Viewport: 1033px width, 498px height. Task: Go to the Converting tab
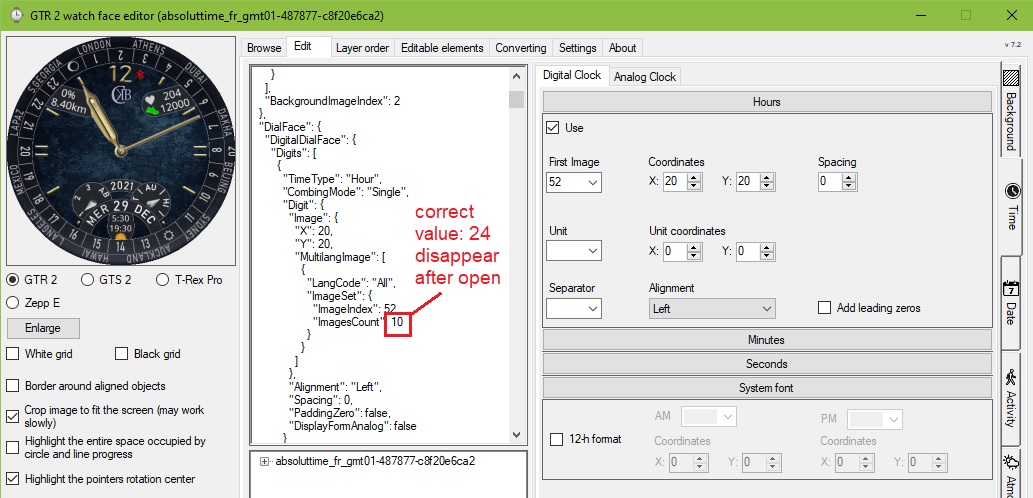[x=520, y=47]
